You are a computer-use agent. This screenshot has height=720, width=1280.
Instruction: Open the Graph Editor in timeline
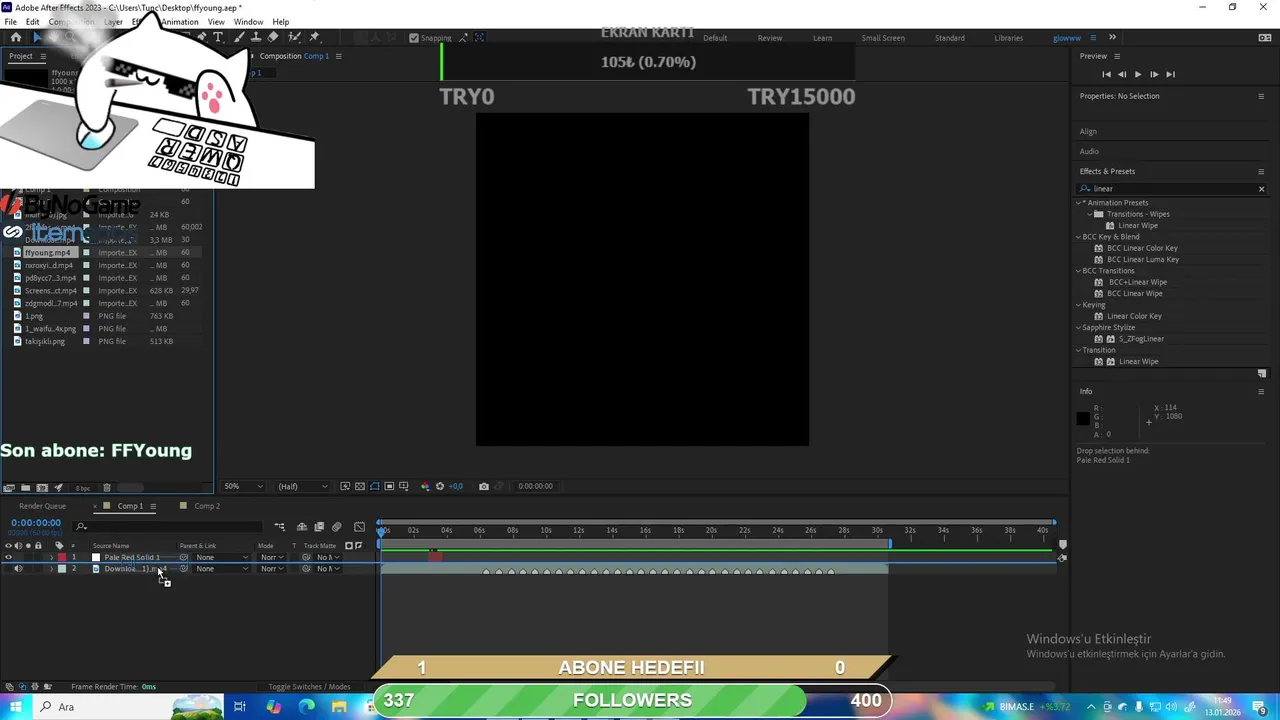(x=359, y=526)
